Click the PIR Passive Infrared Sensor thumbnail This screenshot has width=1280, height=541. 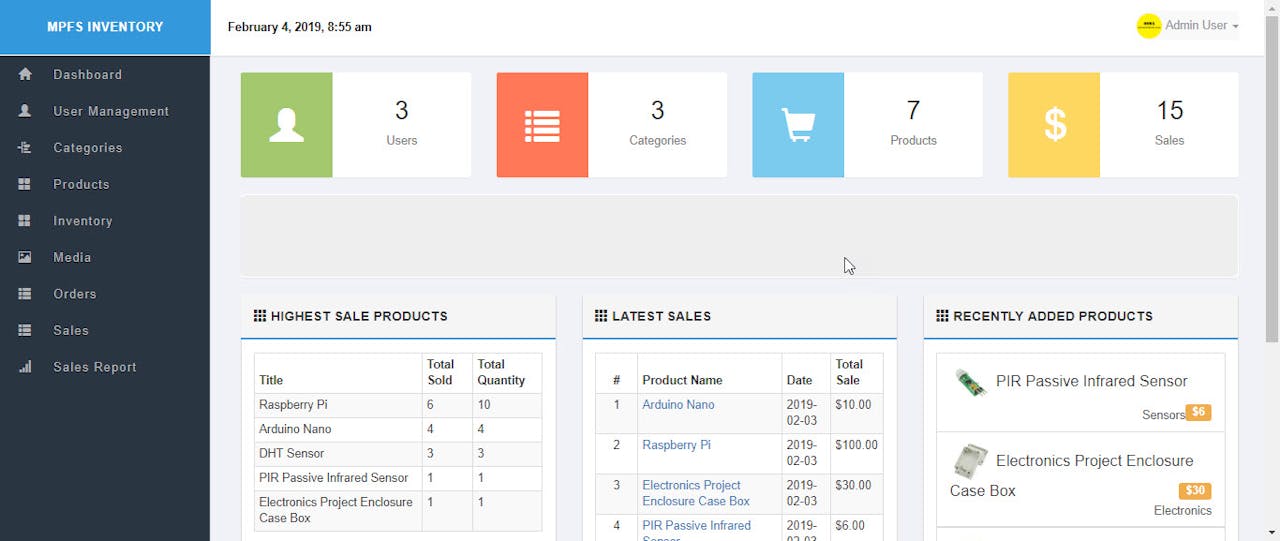(x=969, y=383)
